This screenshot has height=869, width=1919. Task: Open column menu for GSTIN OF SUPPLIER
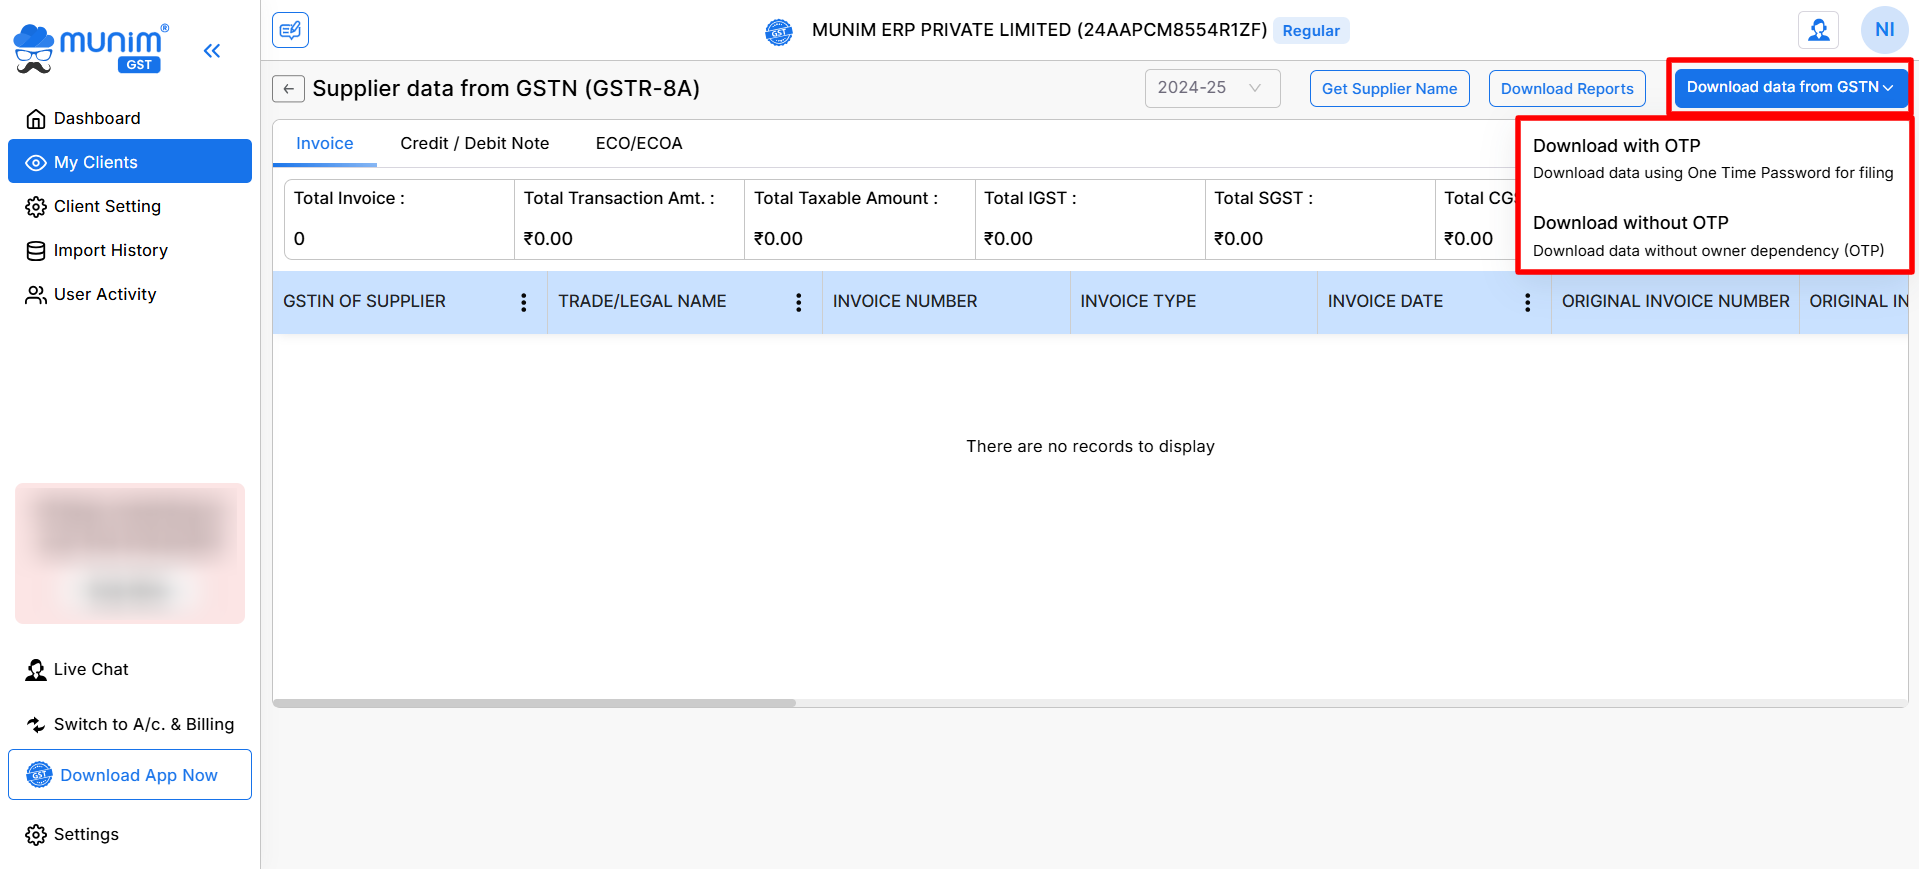523,302
